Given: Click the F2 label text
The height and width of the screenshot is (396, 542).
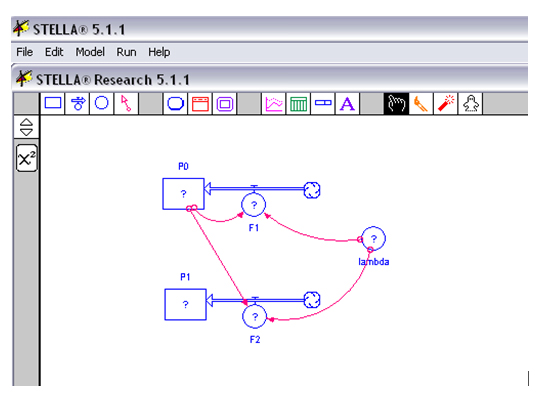Looking at the screenshot, I should [x=255, y=340].
